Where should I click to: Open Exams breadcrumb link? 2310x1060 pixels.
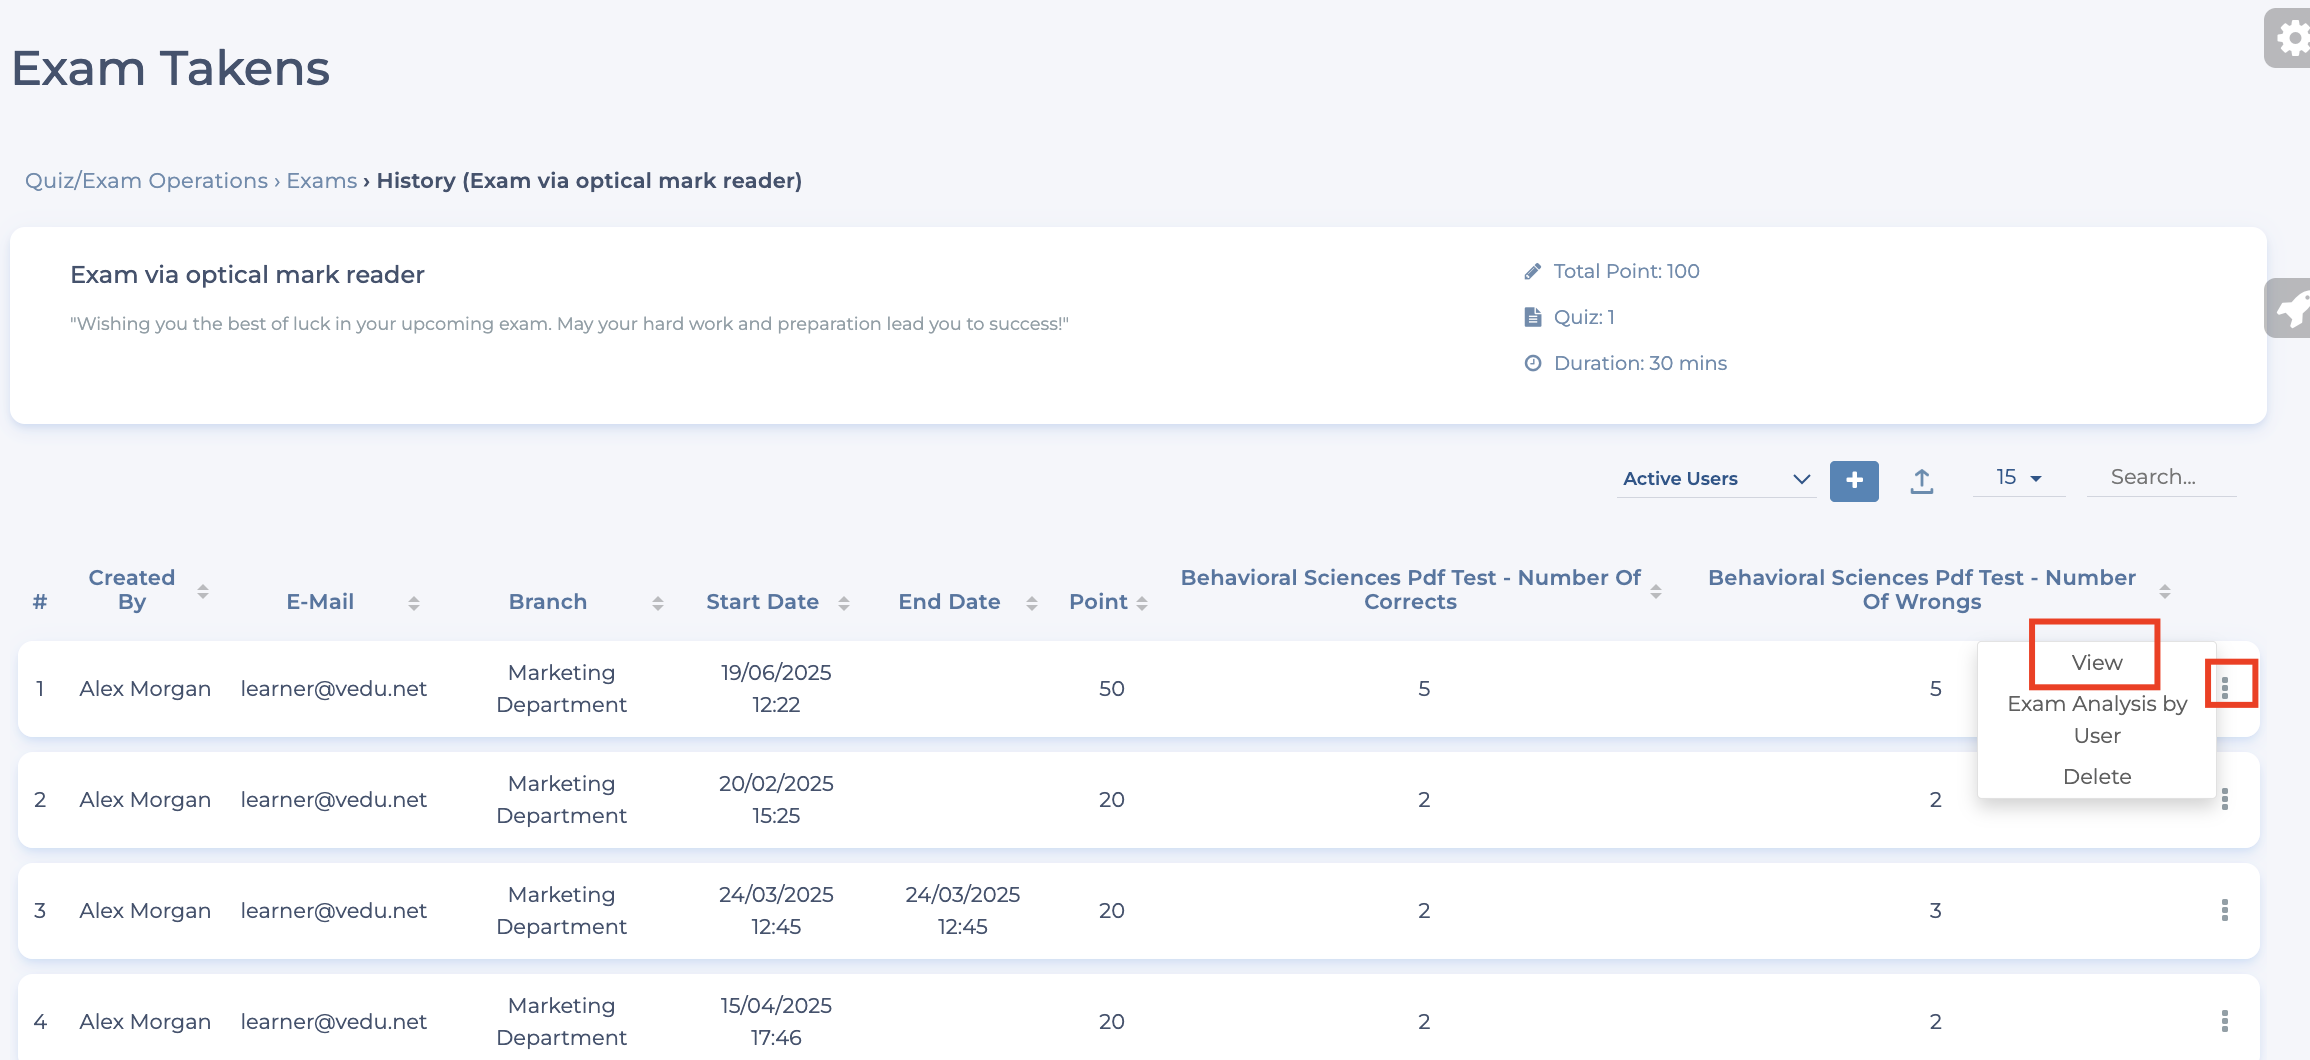click(321, 181)
